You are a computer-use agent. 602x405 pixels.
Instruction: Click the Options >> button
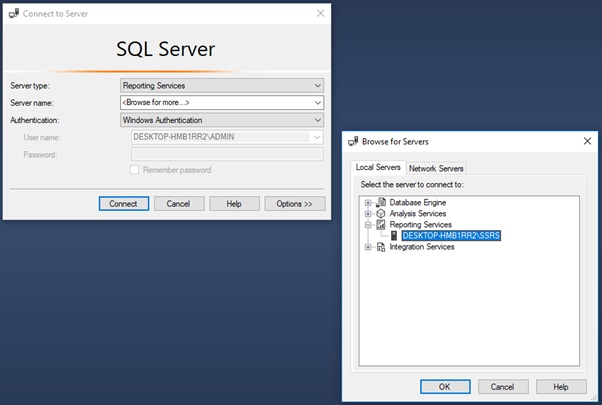coord(295,204)
